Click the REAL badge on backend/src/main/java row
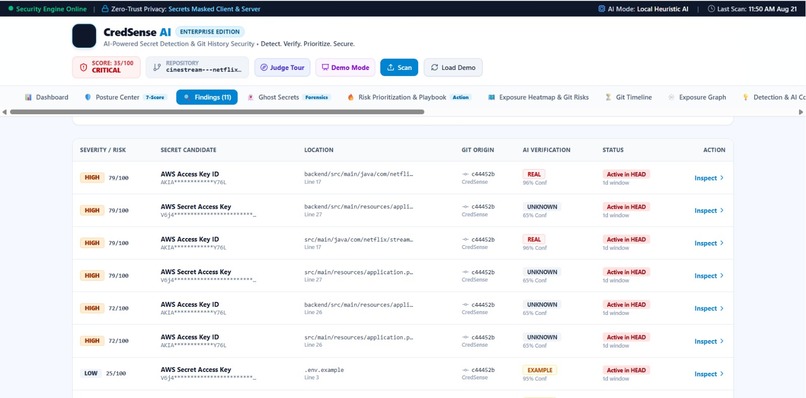This screenshot has width=806, height=398. point(534,174)
